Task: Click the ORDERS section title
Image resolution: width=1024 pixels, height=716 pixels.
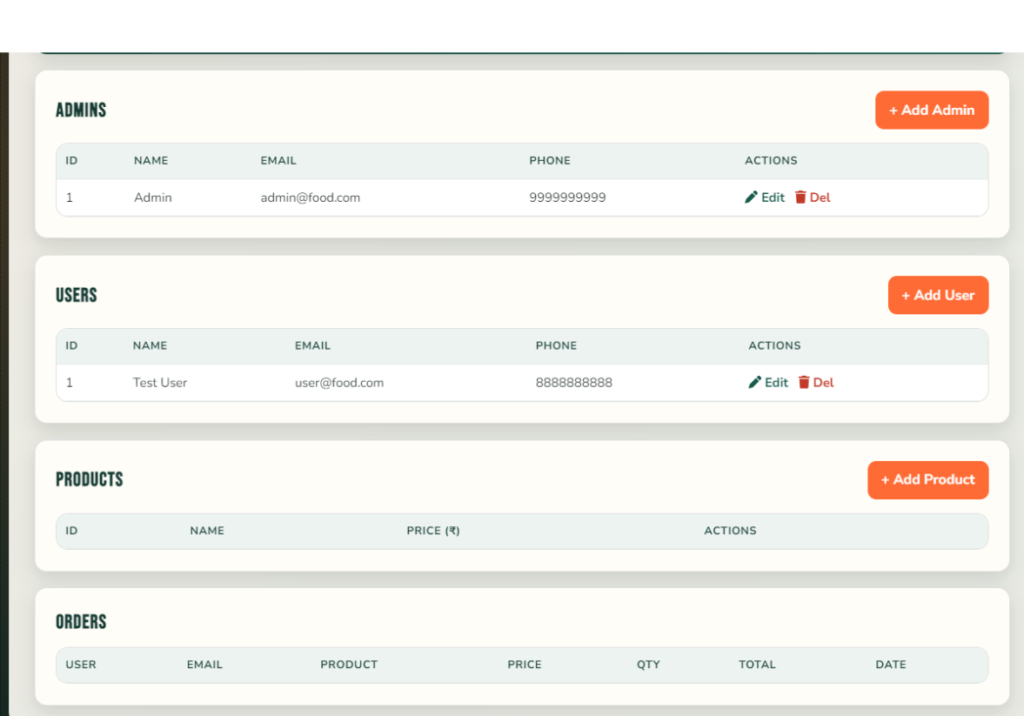Action: point(80,621)
